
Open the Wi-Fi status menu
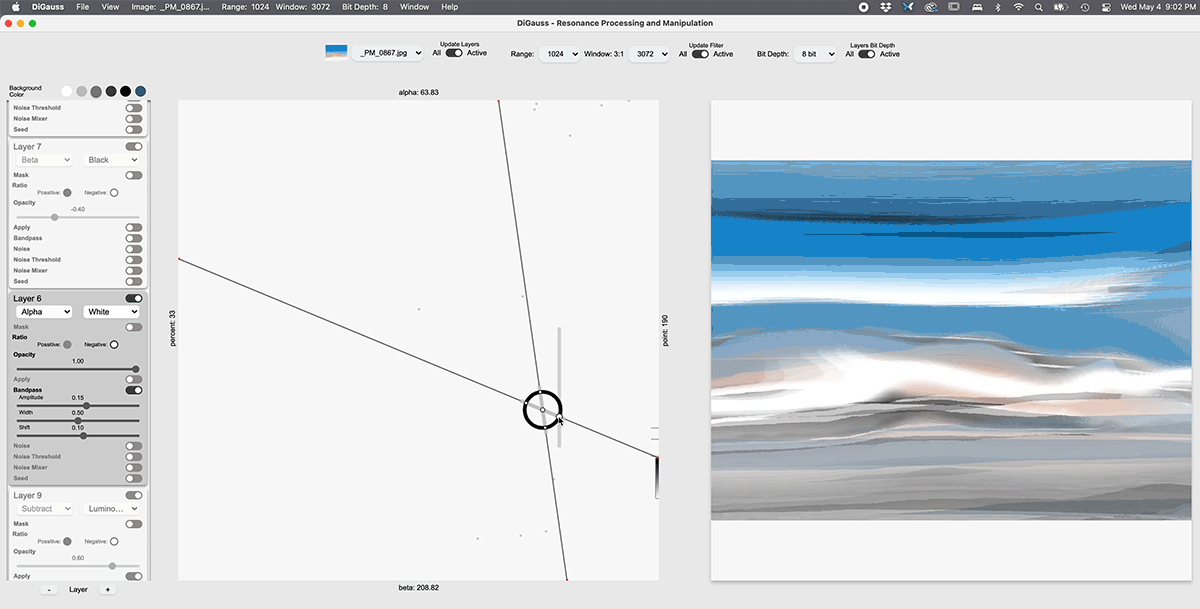(1019, 7)
